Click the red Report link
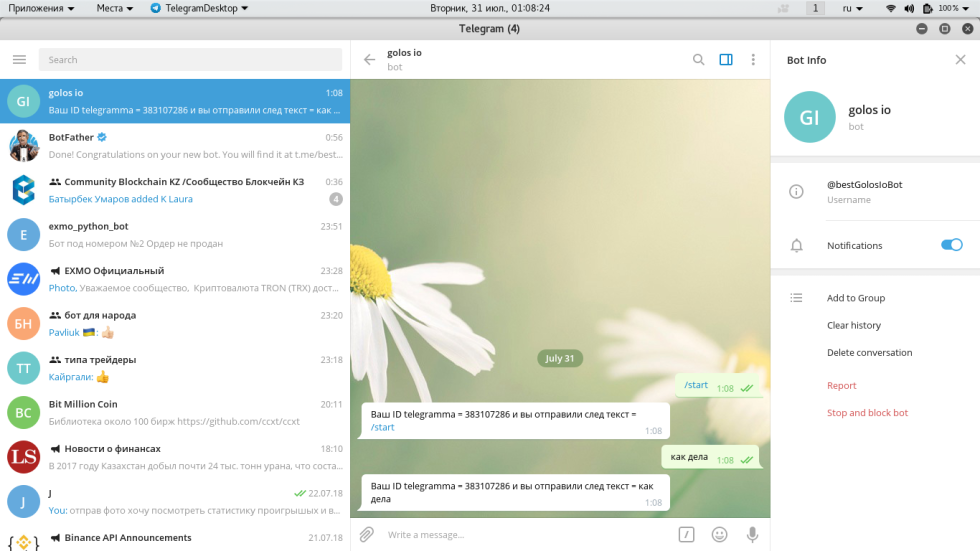The height and width of the screenshot is (551, 980). pos(841,385)
